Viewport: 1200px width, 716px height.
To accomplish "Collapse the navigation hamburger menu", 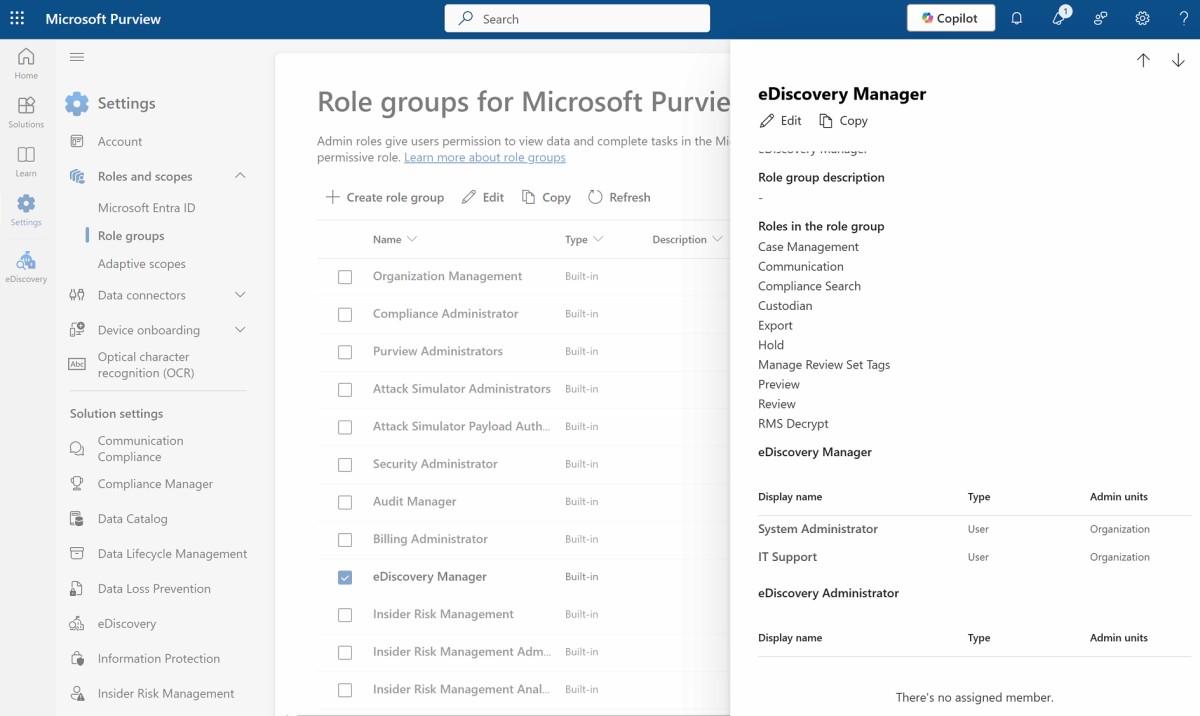I will [x=77, y=57].
